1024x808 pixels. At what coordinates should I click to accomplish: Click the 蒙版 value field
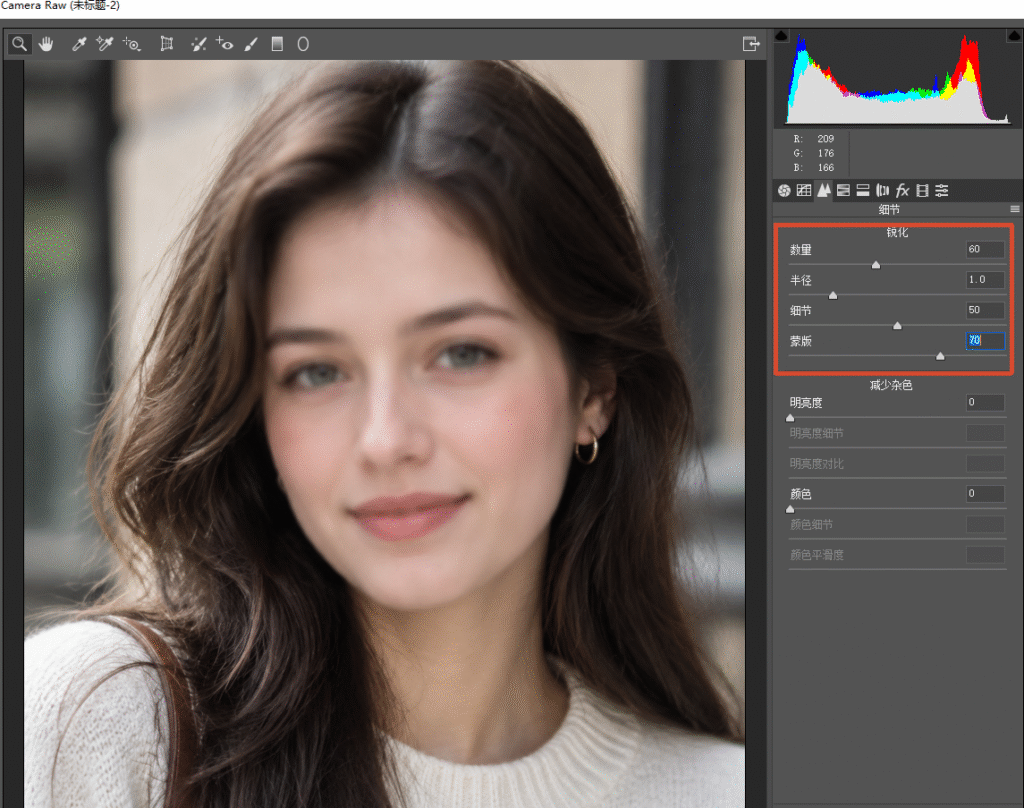[x=985, y=340]
